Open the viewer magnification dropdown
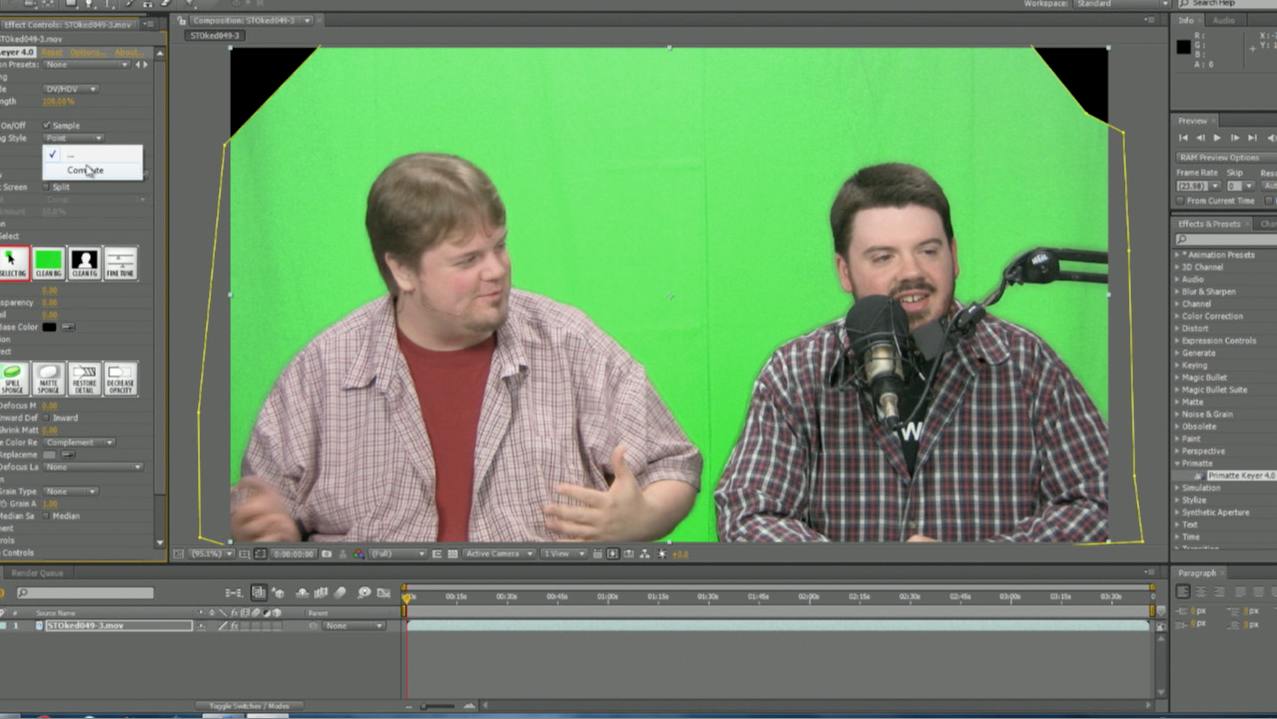The height and width of the screenshot is (719, 1277). tap(211, 553)
